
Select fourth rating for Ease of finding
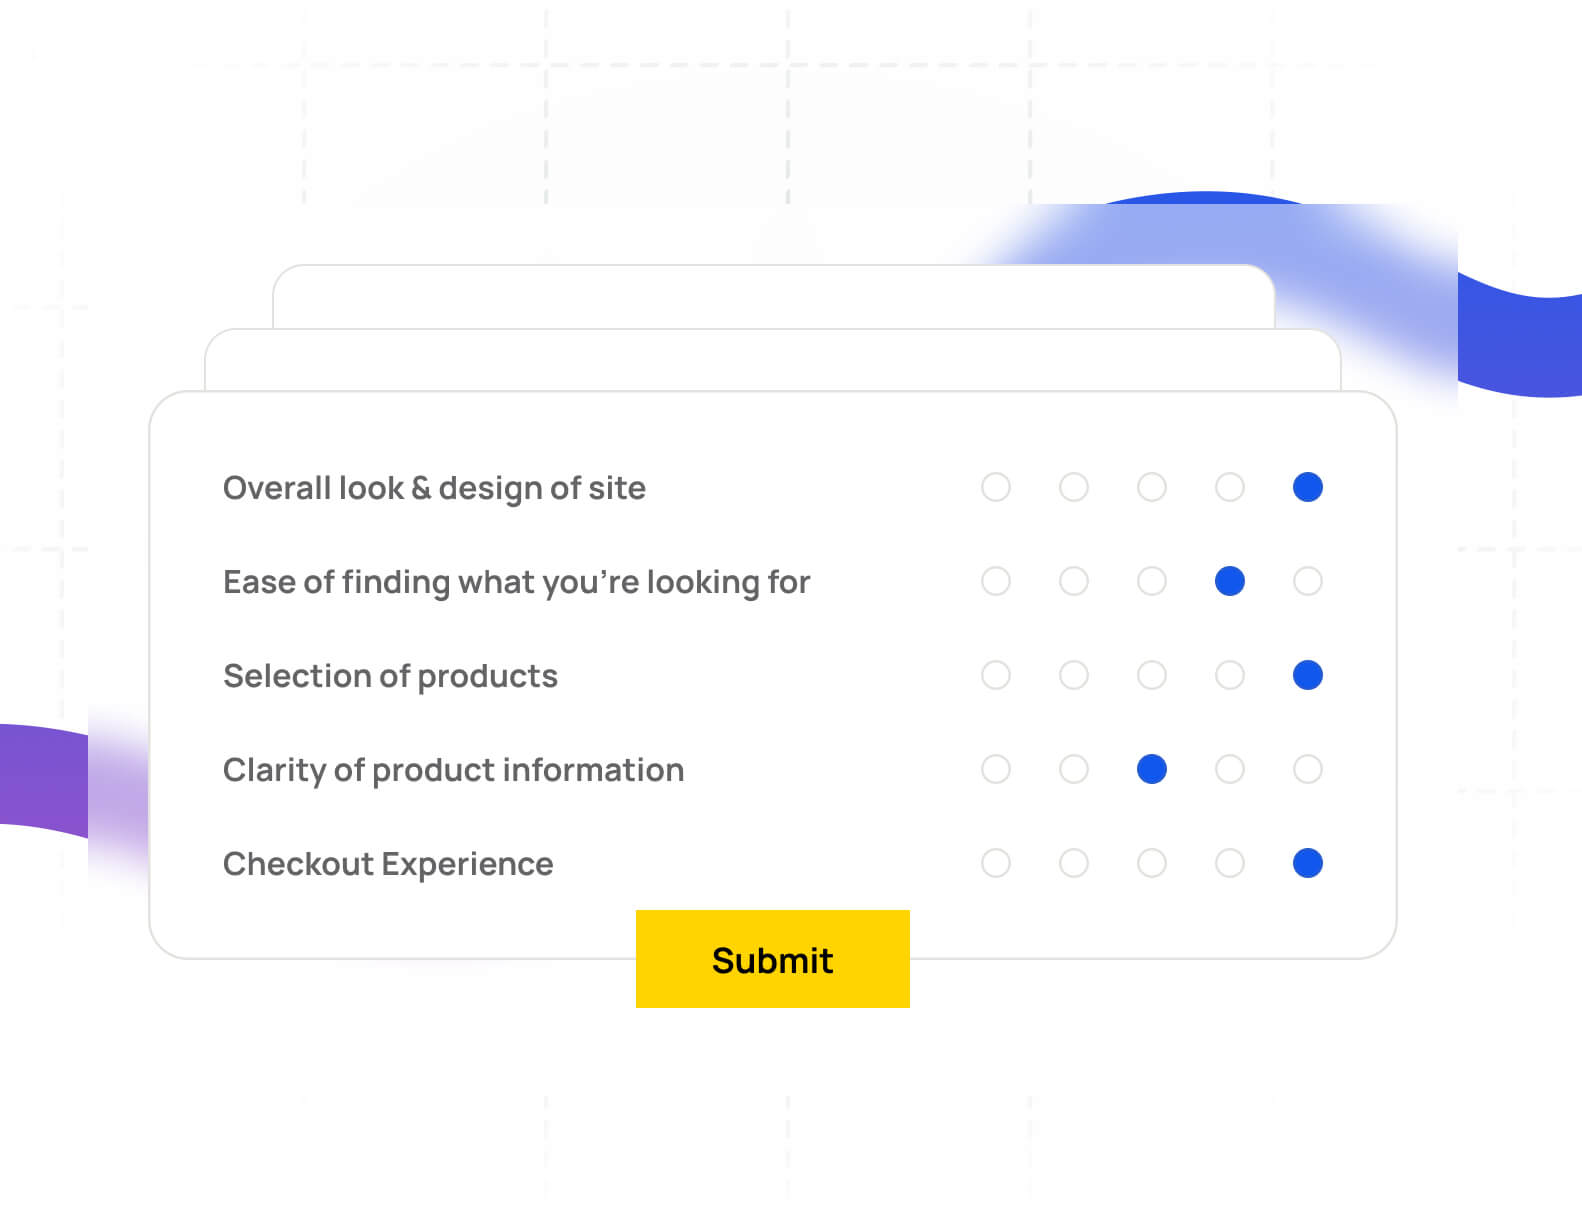[x=1229, y=581]
